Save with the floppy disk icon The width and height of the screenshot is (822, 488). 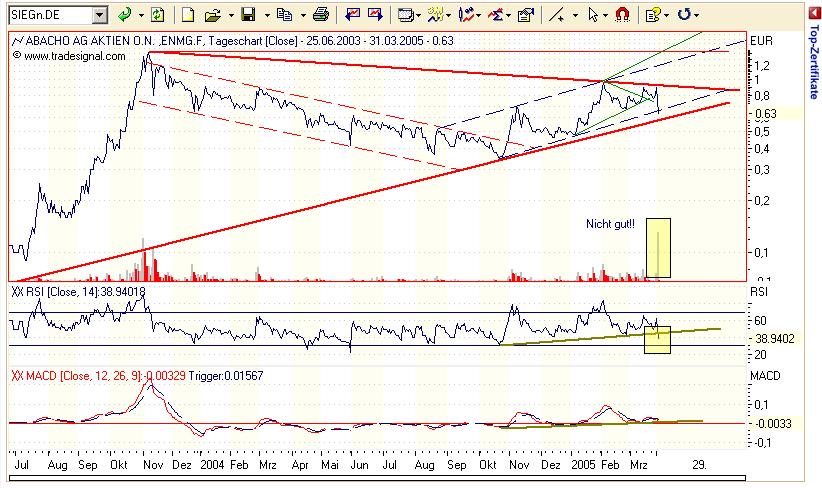click(248, 15)
